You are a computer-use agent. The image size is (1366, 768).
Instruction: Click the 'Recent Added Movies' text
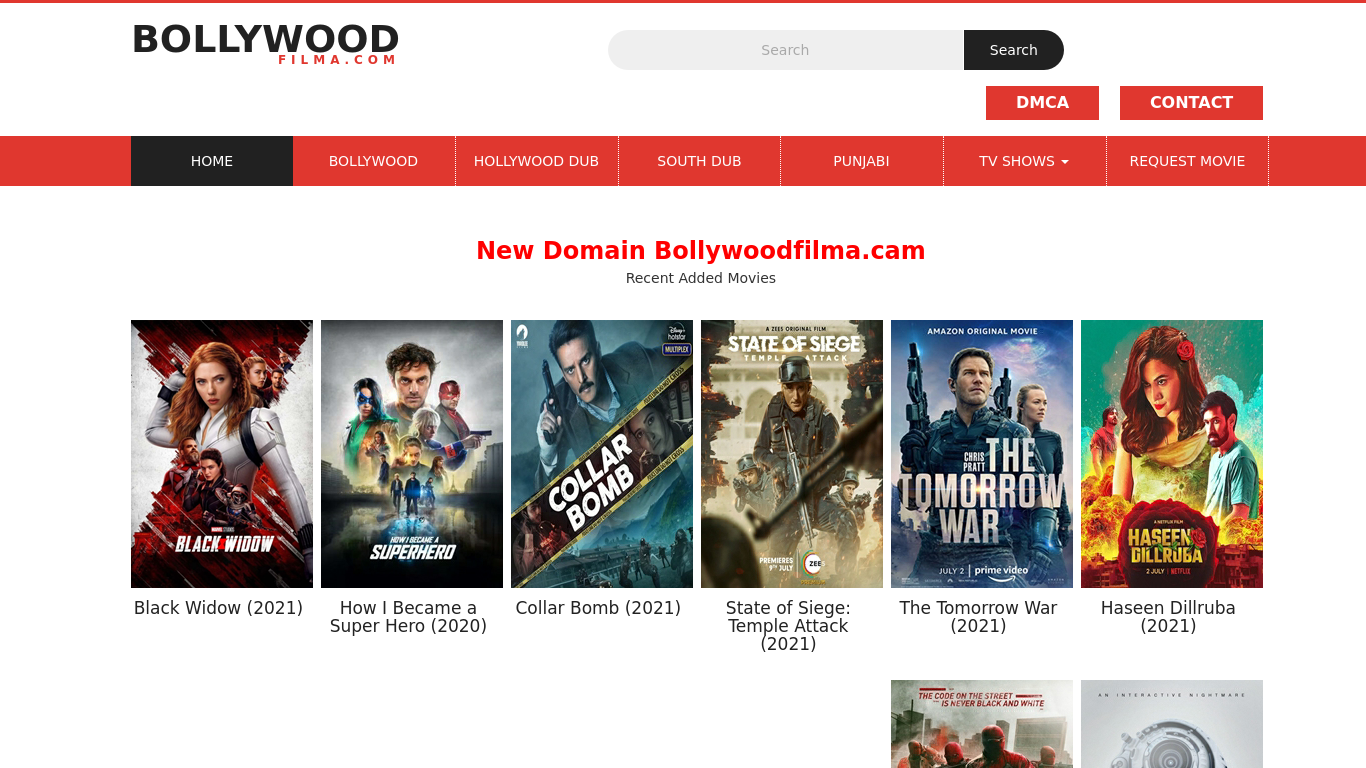[x=701, y=278]
